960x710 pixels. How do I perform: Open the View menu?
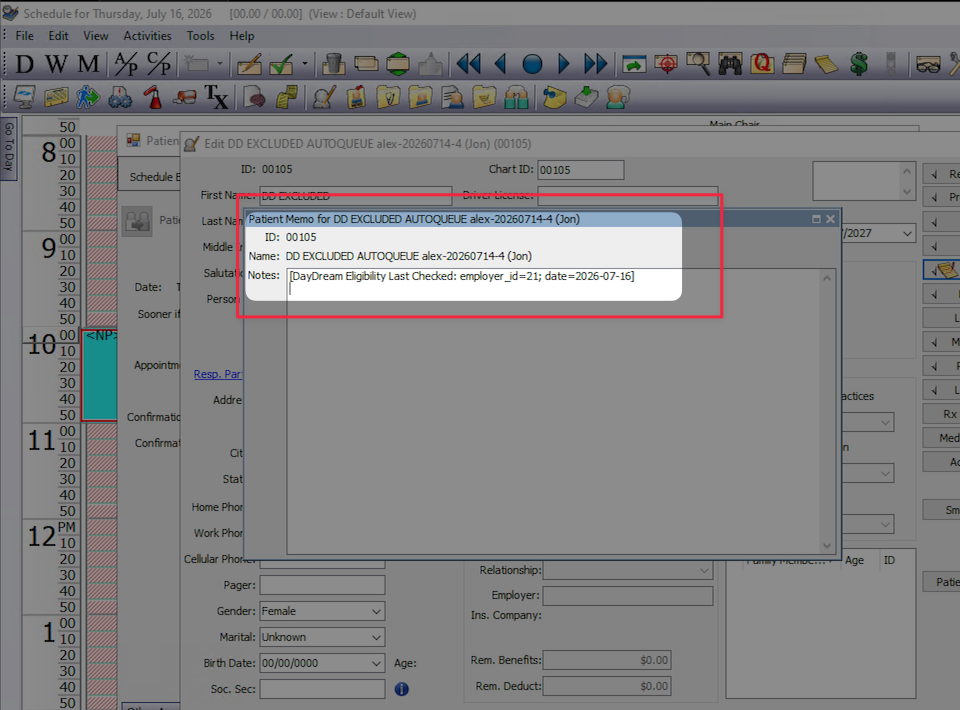[96, 36]
